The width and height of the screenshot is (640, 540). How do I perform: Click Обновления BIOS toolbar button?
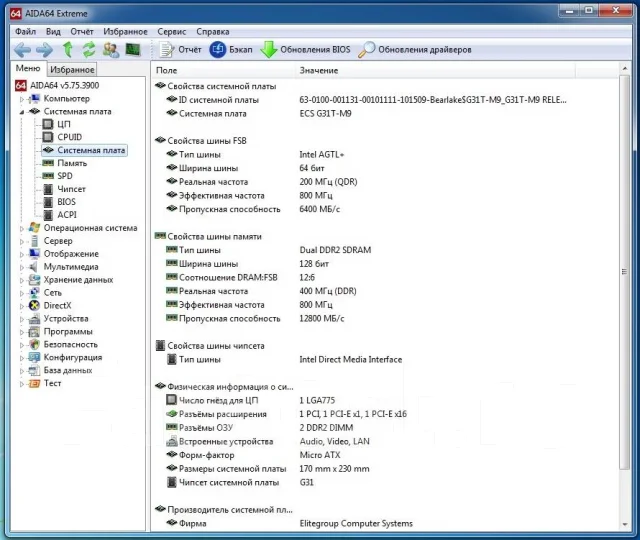point(305,49)
